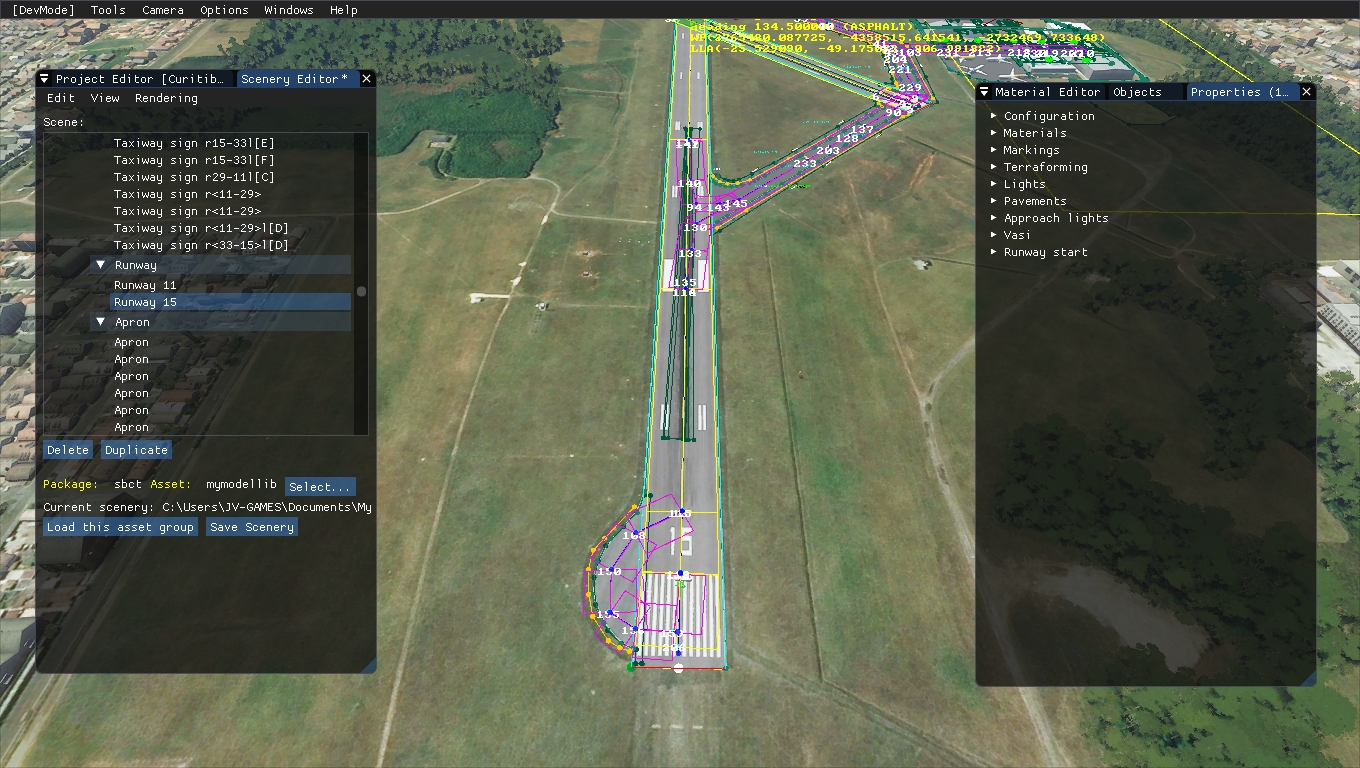Switch to the Objects tab
This screenshot has height=768, width=1360.
(x=1137, y=92)
